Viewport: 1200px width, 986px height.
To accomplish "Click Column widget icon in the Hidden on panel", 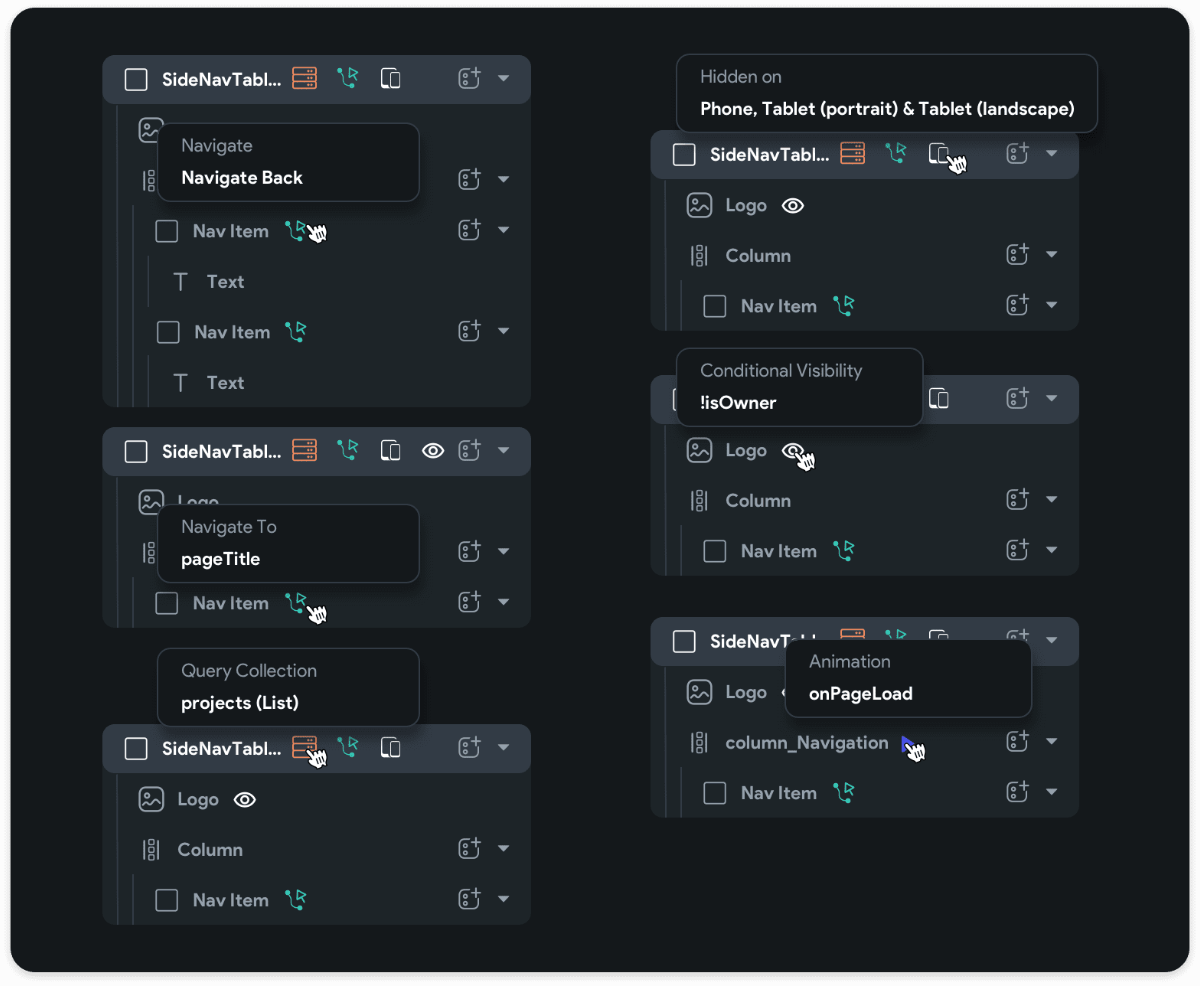I will click(x=699, y=256).
